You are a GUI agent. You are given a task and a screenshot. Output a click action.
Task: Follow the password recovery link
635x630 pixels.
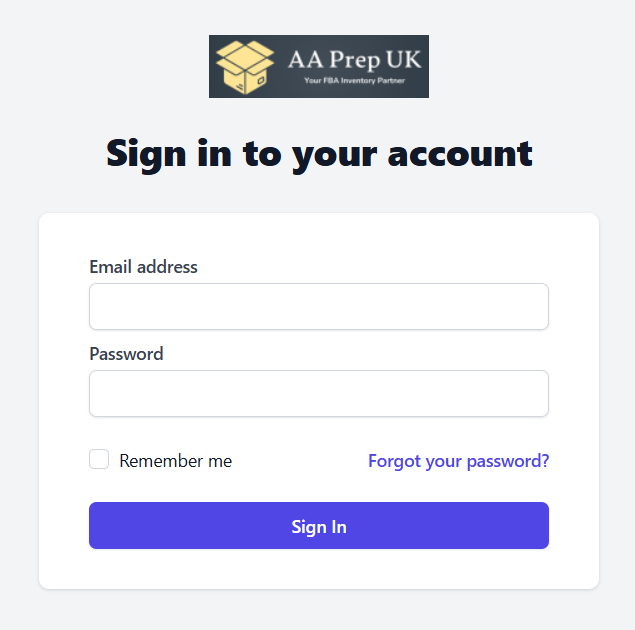pyautogui.click(x=458, y=461)
